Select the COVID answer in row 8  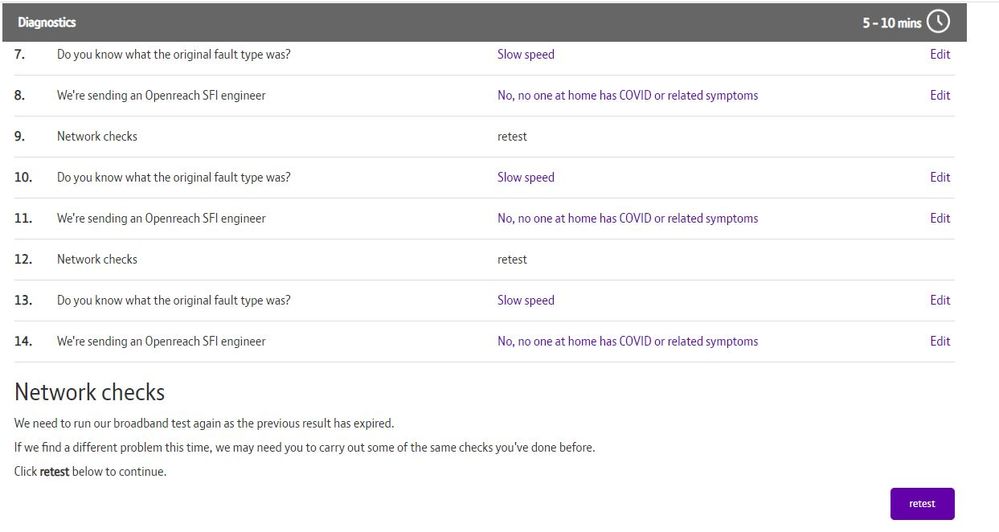coord(627,96)
